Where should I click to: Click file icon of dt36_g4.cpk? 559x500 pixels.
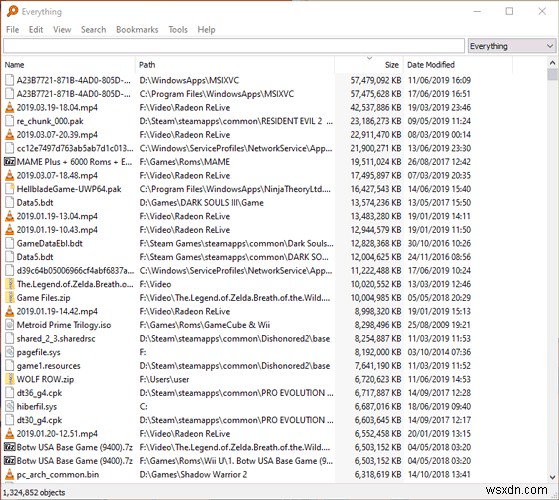(x=10, y=393)
